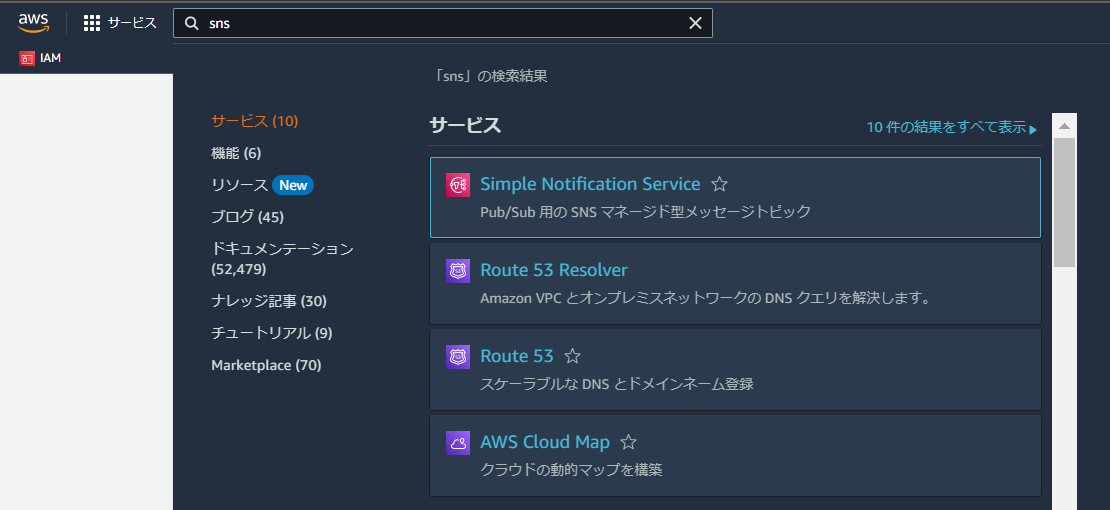Click the Route 53 service icon

[x=458, y=356]
